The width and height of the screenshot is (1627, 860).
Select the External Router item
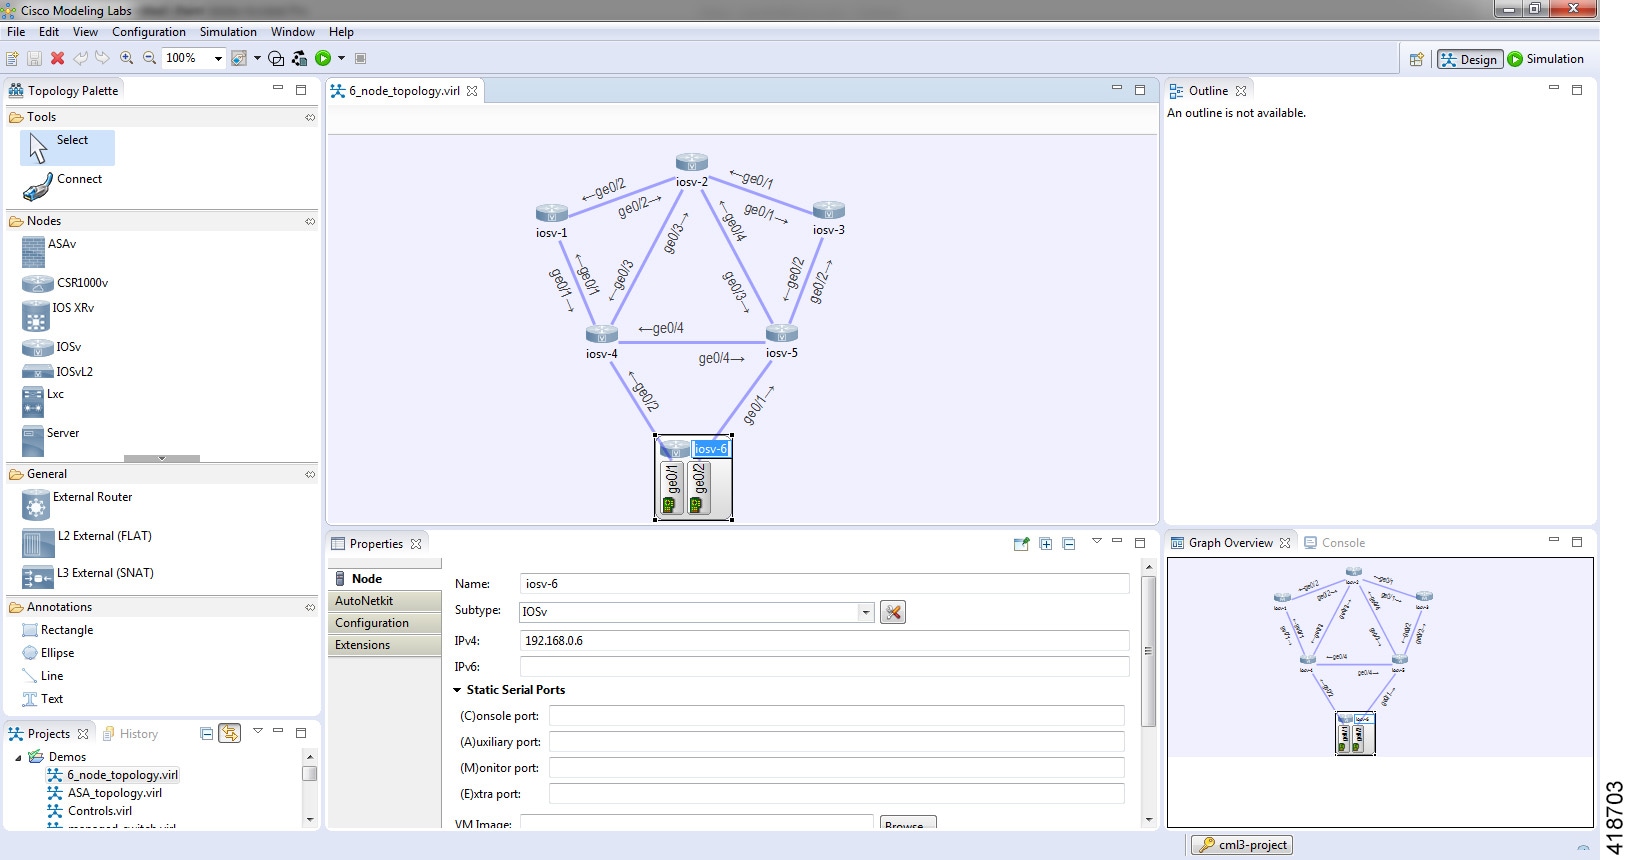click(77, 504)
